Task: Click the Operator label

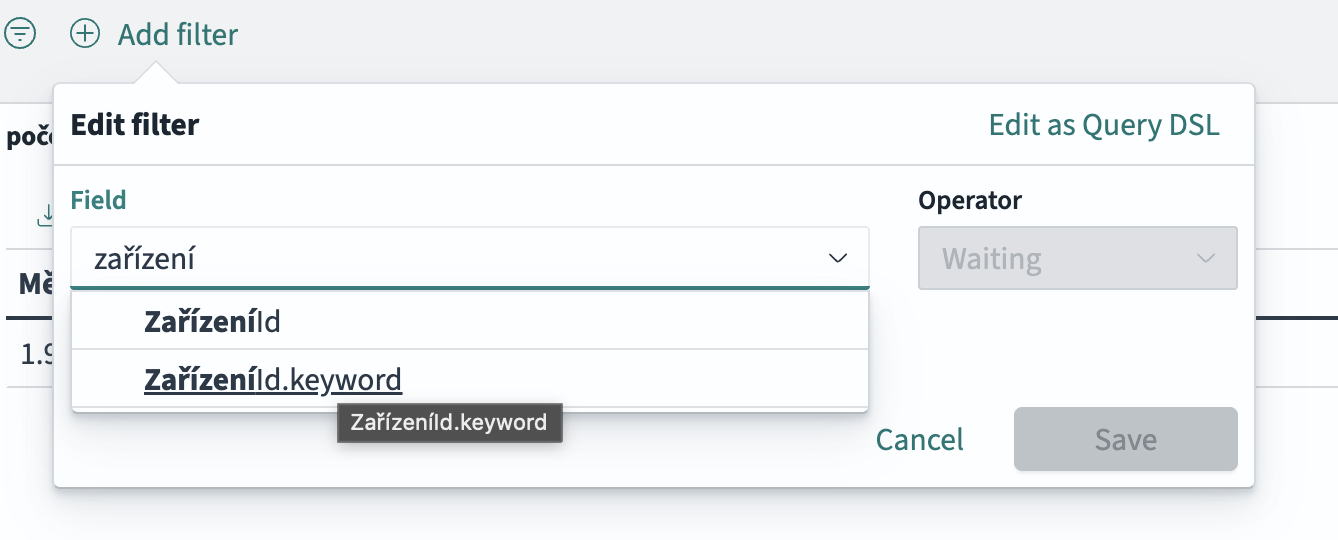Action: [969, 200]
